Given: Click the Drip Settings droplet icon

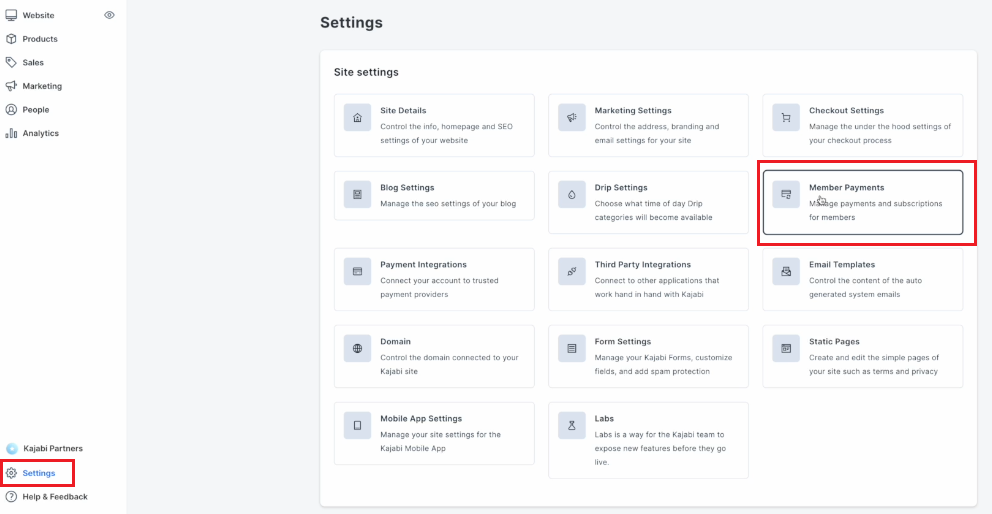Looking at the screenshot, I should click(x=572, y=195).
